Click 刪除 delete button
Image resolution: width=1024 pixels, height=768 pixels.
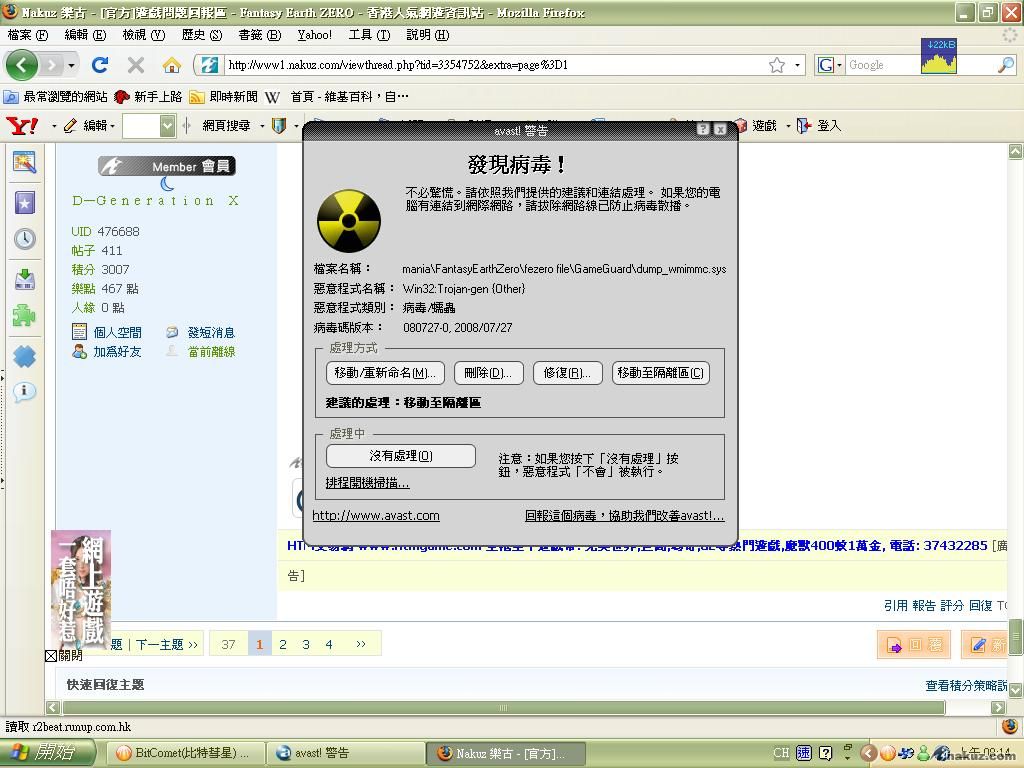coord(488,373)
